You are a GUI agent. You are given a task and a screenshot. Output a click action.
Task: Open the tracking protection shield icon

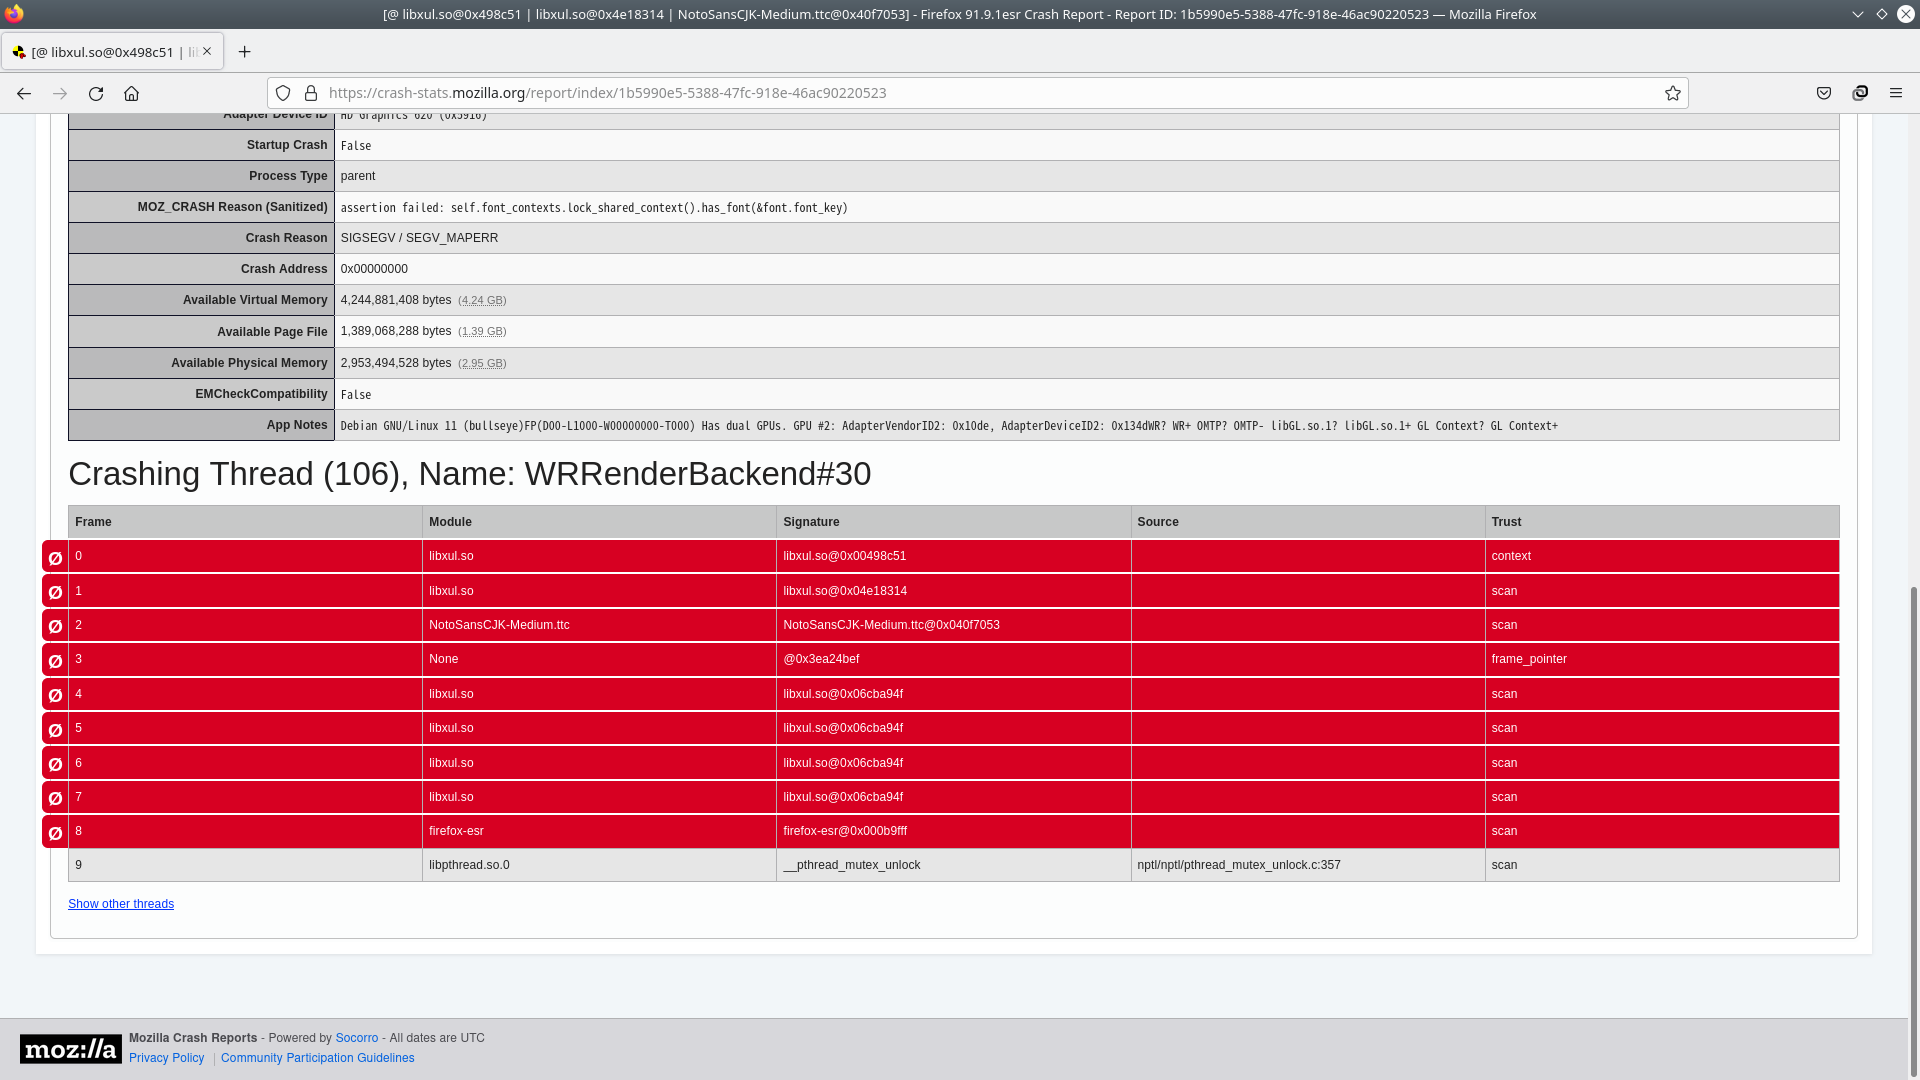[x=283, y=93]
